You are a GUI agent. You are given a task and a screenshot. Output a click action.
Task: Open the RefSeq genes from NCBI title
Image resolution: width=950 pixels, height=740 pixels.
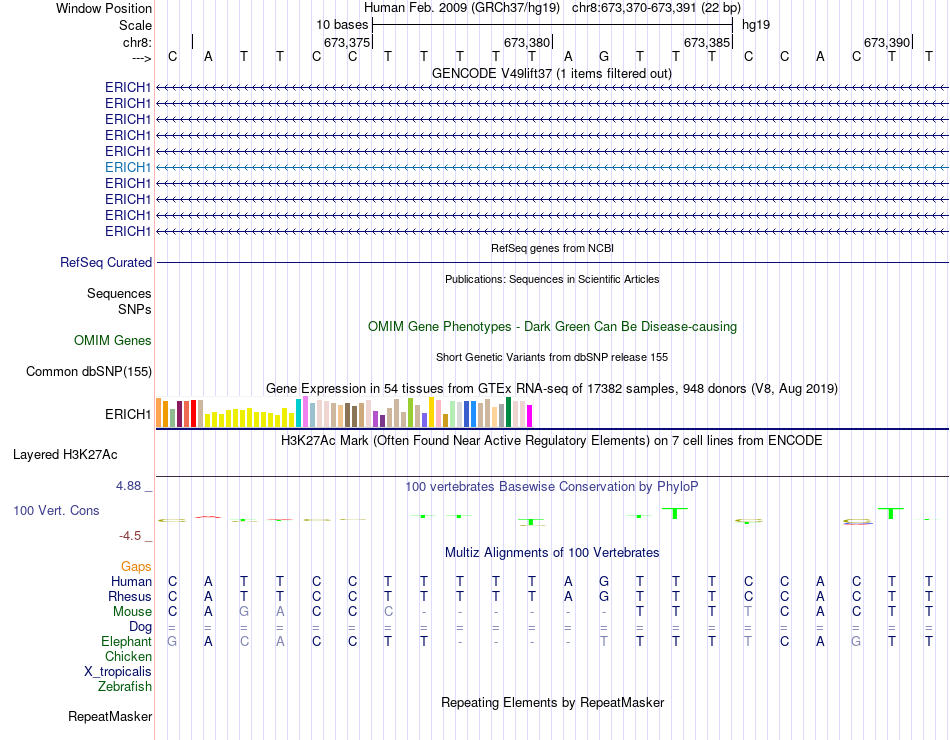[552, 248]
